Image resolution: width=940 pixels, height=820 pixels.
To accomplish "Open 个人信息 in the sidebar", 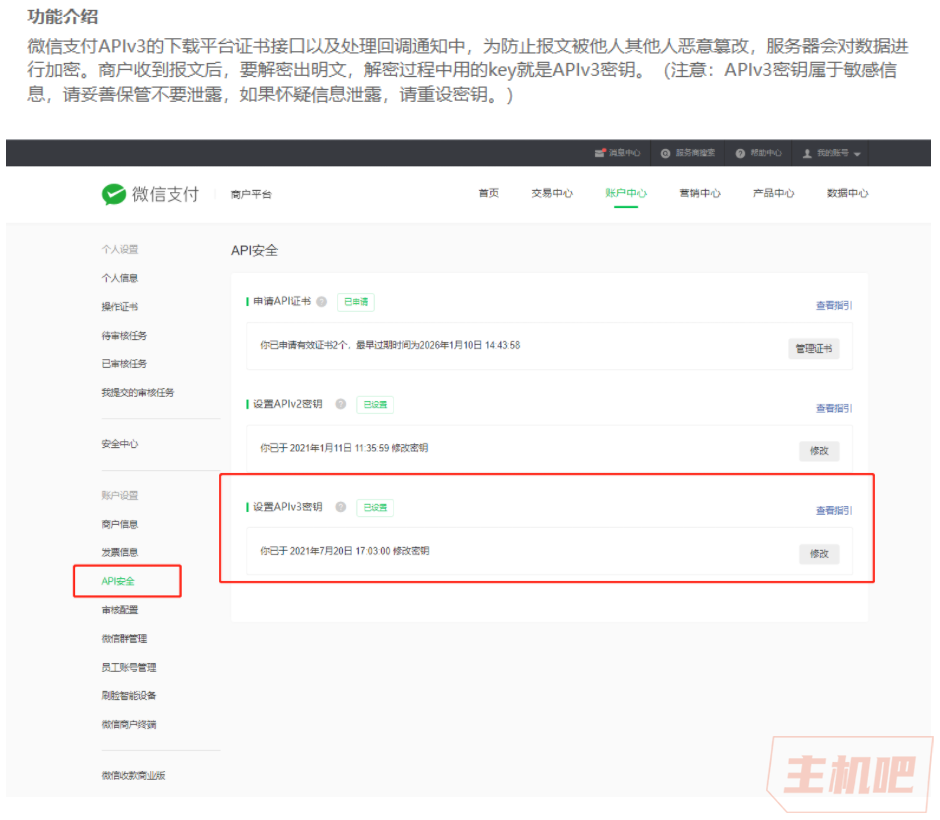I will click(x=120, y=278).
